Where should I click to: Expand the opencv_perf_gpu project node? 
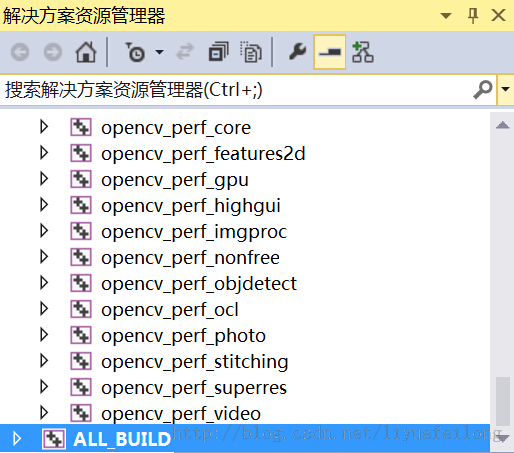pyautogui.click(x=44, y=179)
